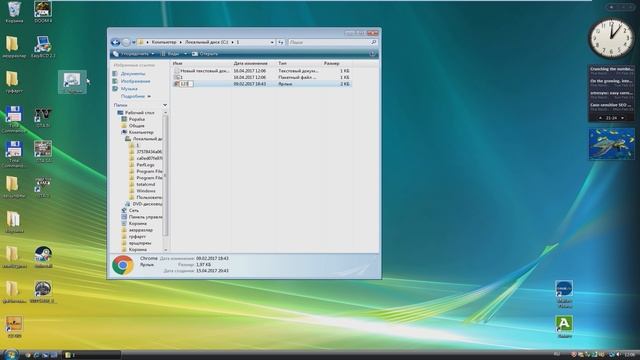Select totalcmd folder in tree
Screen dimensions: 640x360
click(142, 184)
